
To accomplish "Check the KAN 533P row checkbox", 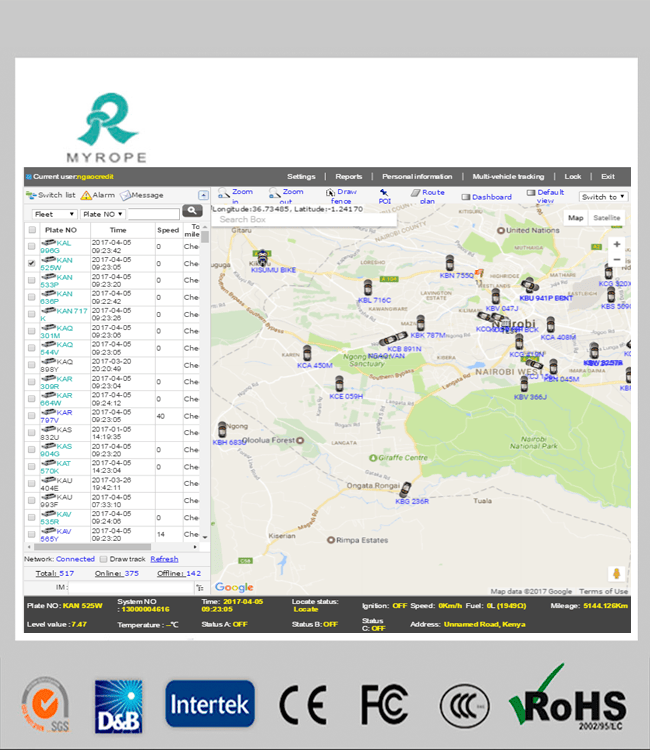I will [32, 280].
